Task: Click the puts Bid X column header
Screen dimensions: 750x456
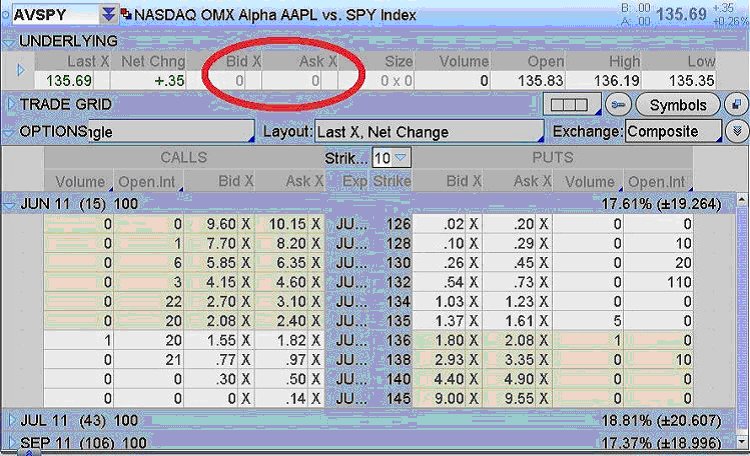Action: point(447,181)
